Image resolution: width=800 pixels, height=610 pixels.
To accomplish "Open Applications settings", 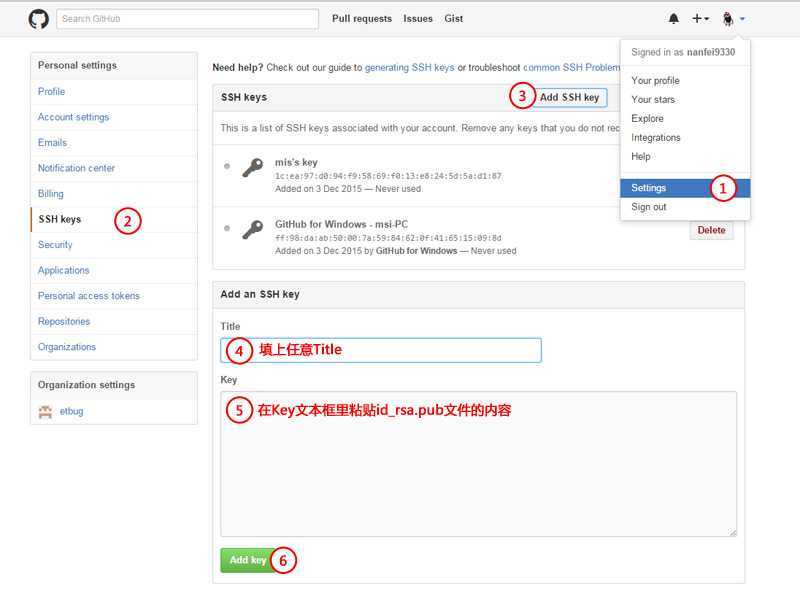I will coord(114,270).
